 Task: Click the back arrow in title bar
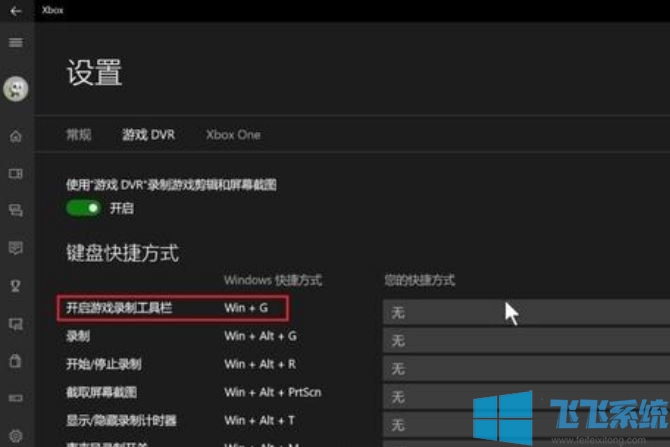tap(15, 10)
